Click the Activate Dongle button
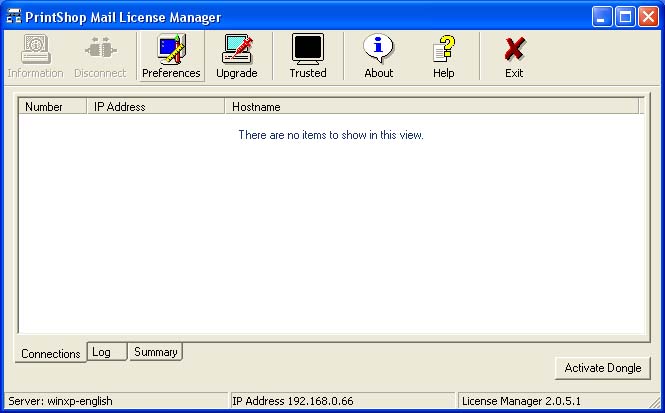Image resolution: width=665 pixels, height=413 pixels. click(603, 368)
